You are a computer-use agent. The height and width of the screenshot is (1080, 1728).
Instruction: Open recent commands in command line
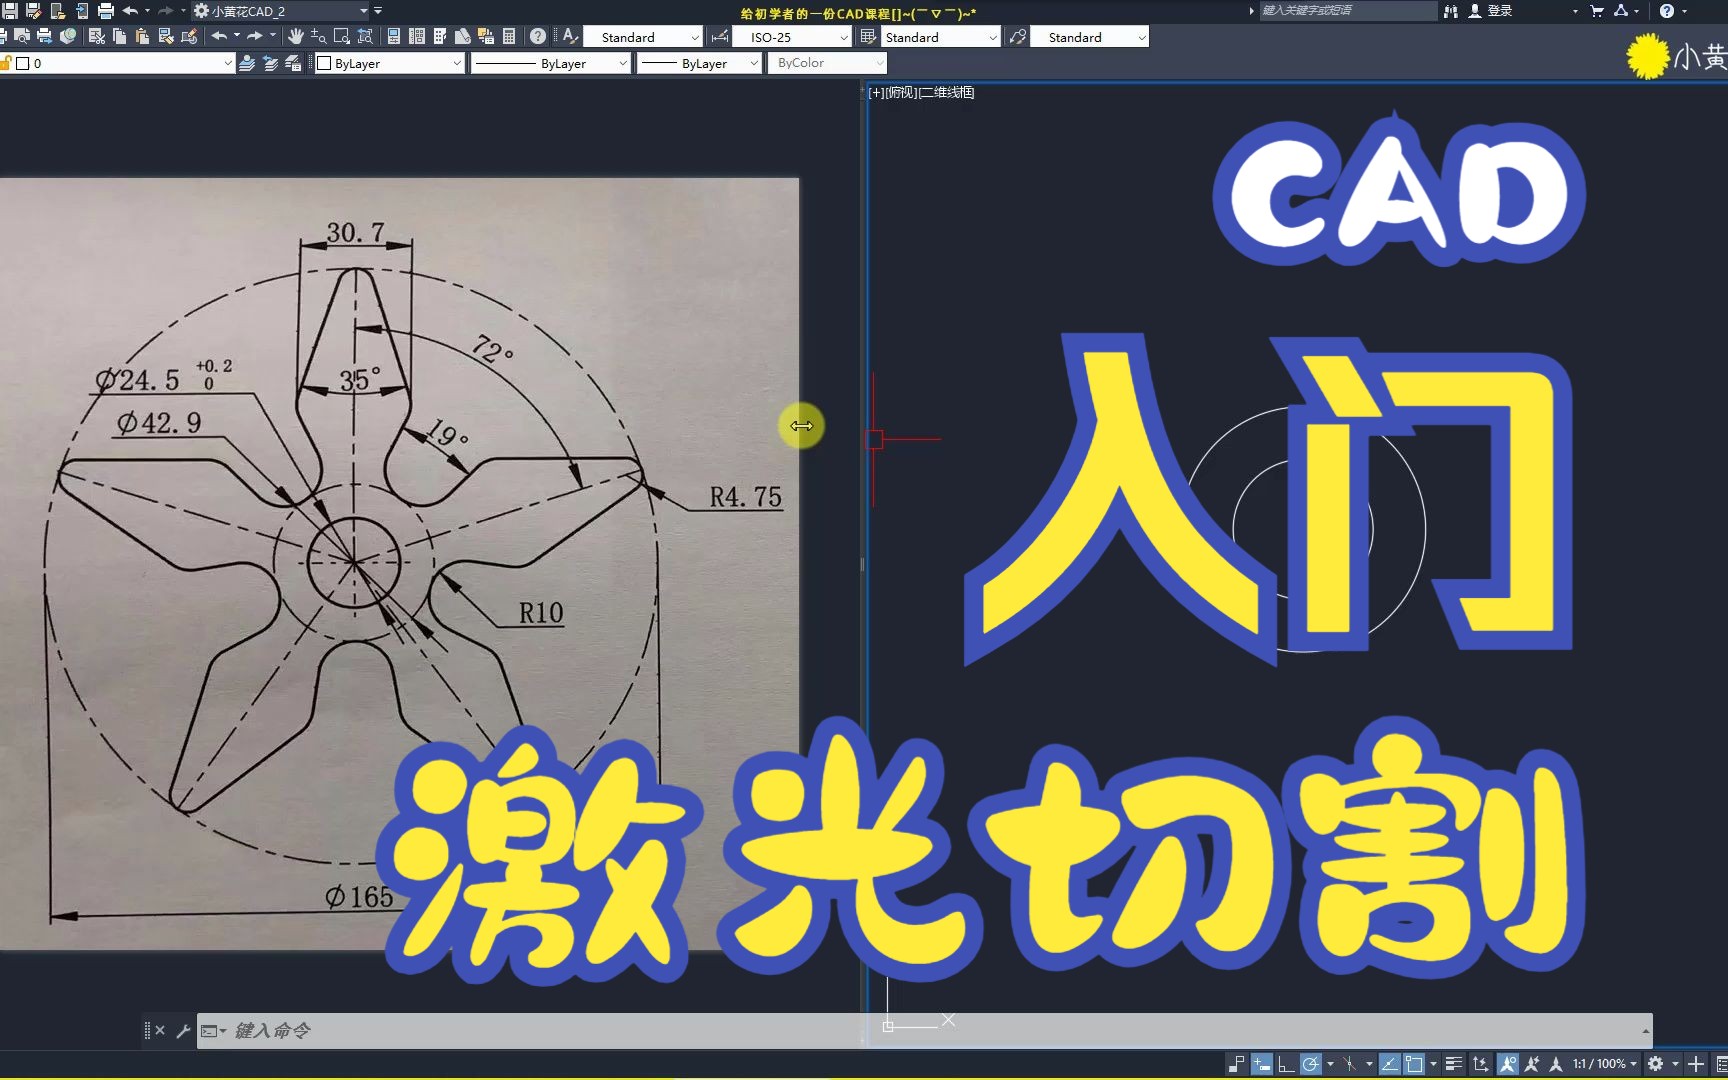tap(213, 1030)
